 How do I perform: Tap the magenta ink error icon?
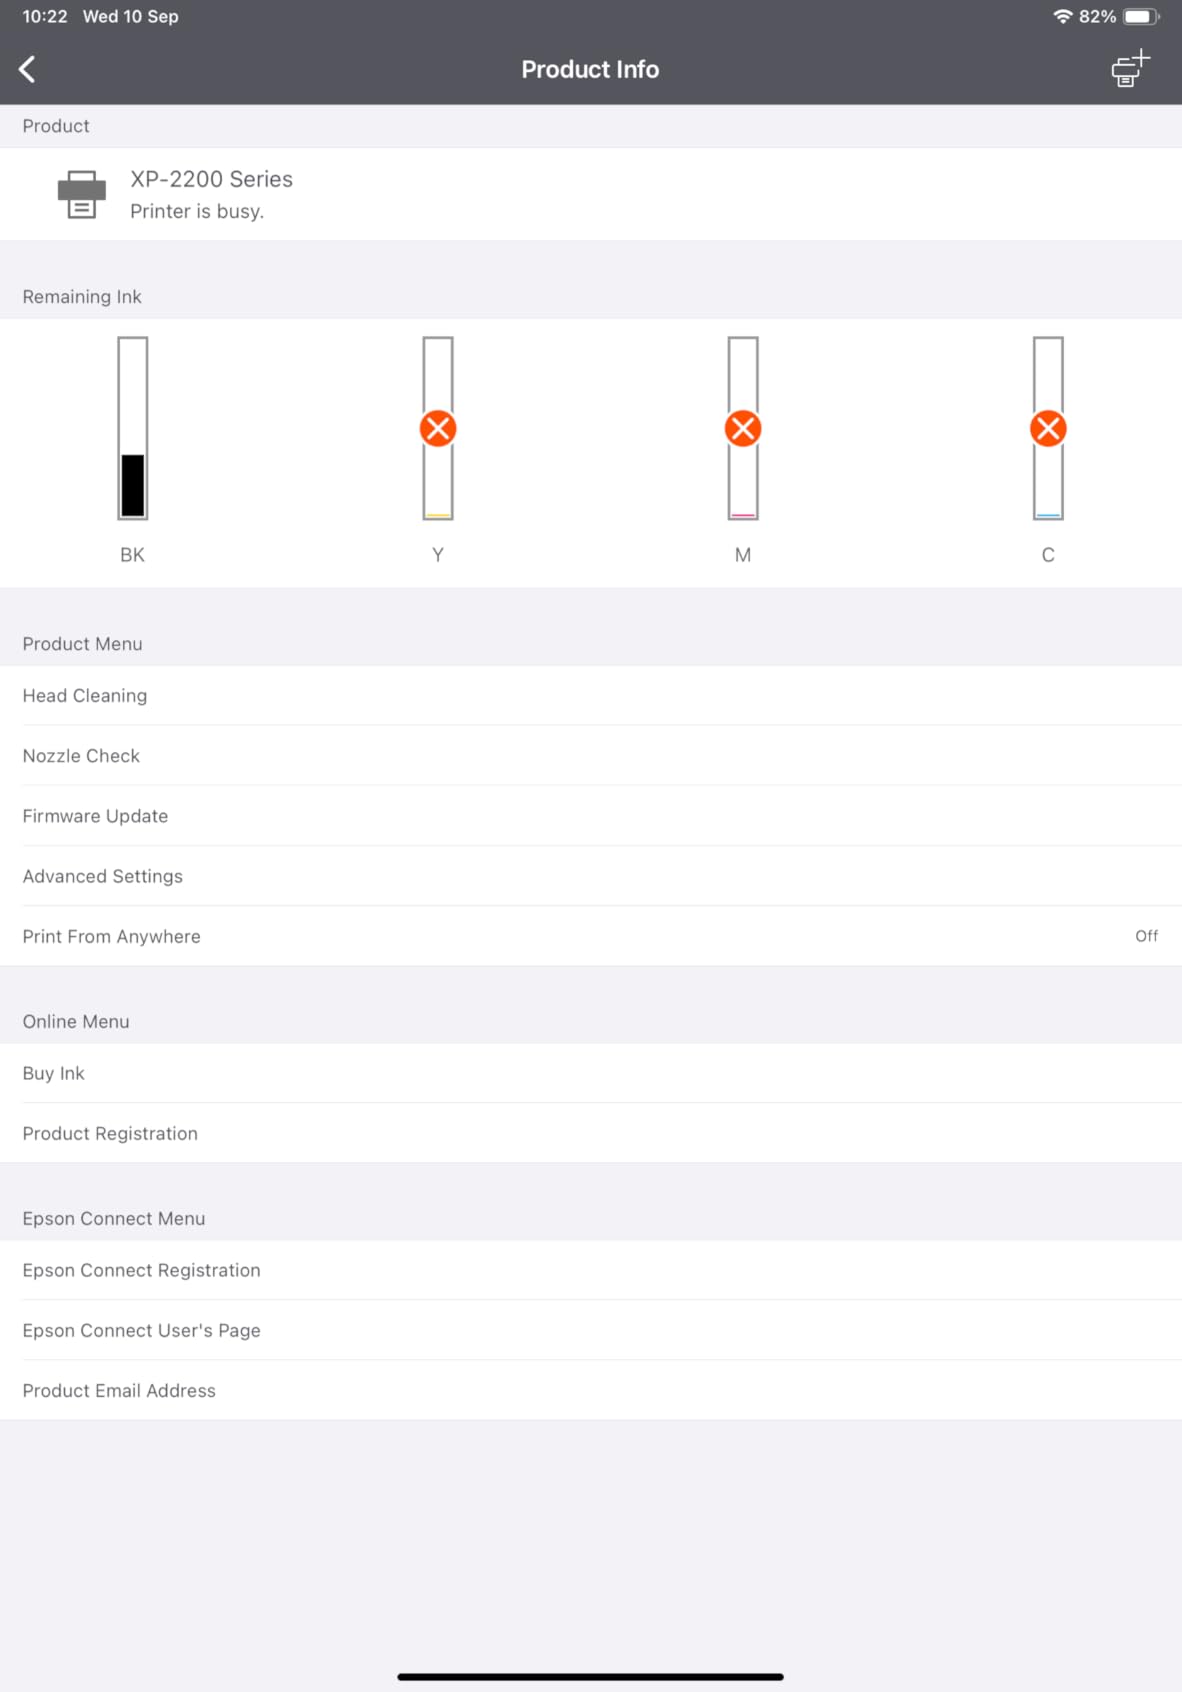[x=743, y=429]
